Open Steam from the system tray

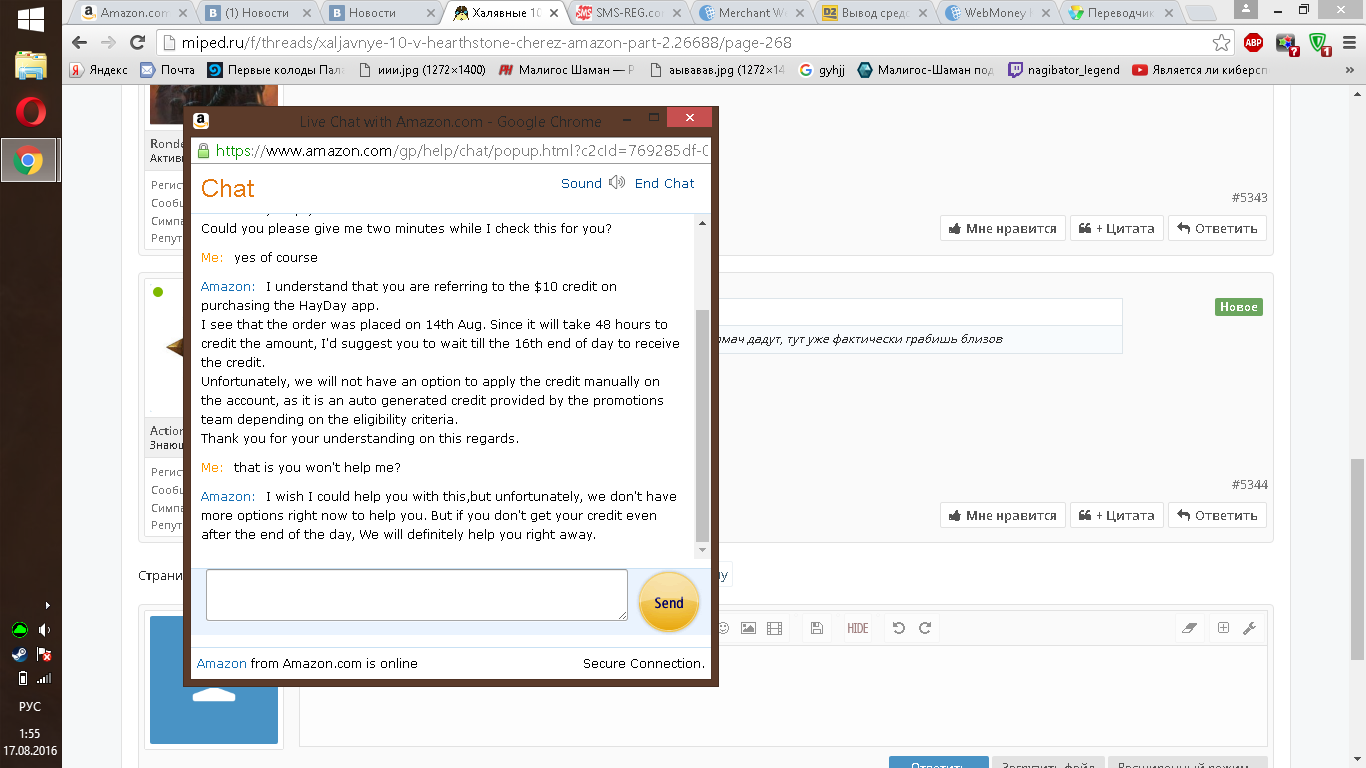coord(19,655)
